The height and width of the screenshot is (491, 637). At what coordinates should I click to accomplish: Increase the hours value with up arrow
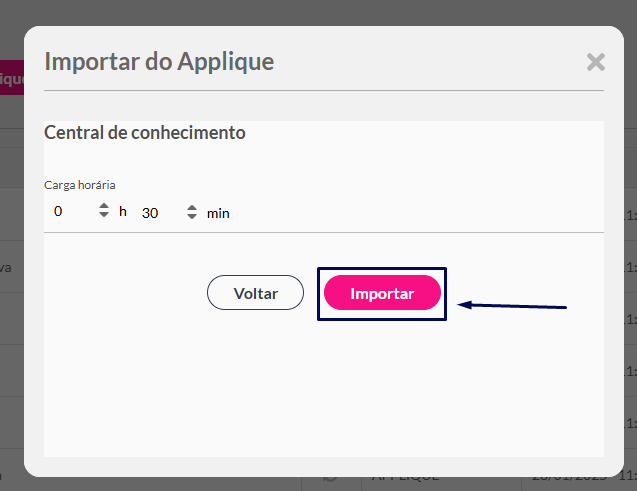pyautogui.click(x=104, y=206)
